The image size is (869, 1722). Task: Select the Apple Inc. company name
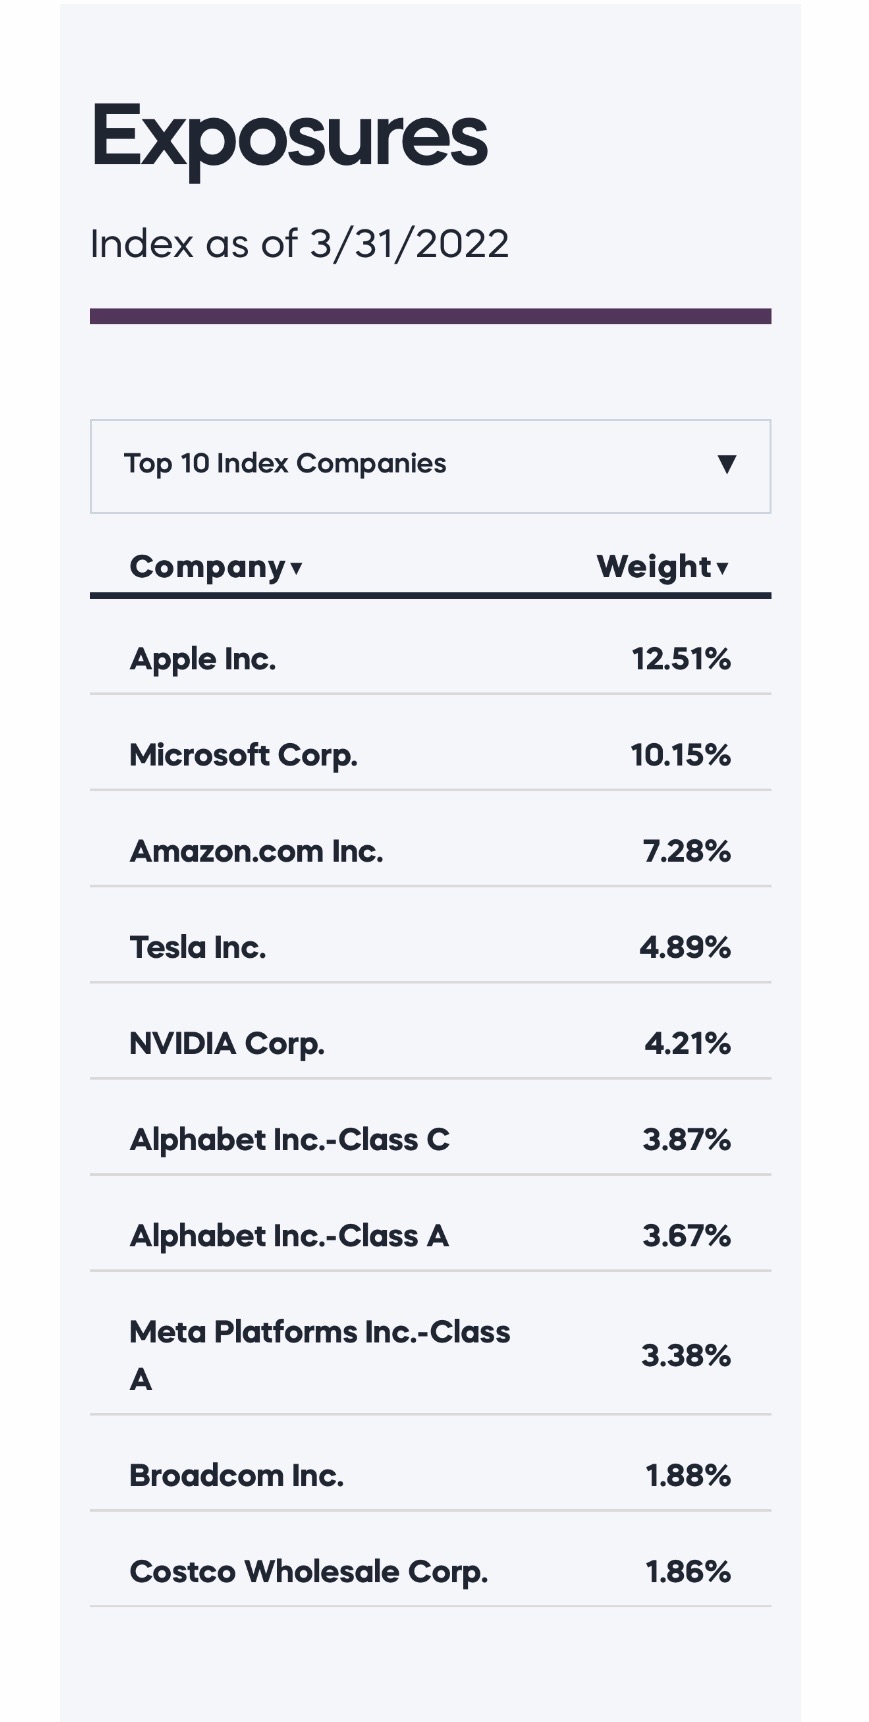(203, 659)
